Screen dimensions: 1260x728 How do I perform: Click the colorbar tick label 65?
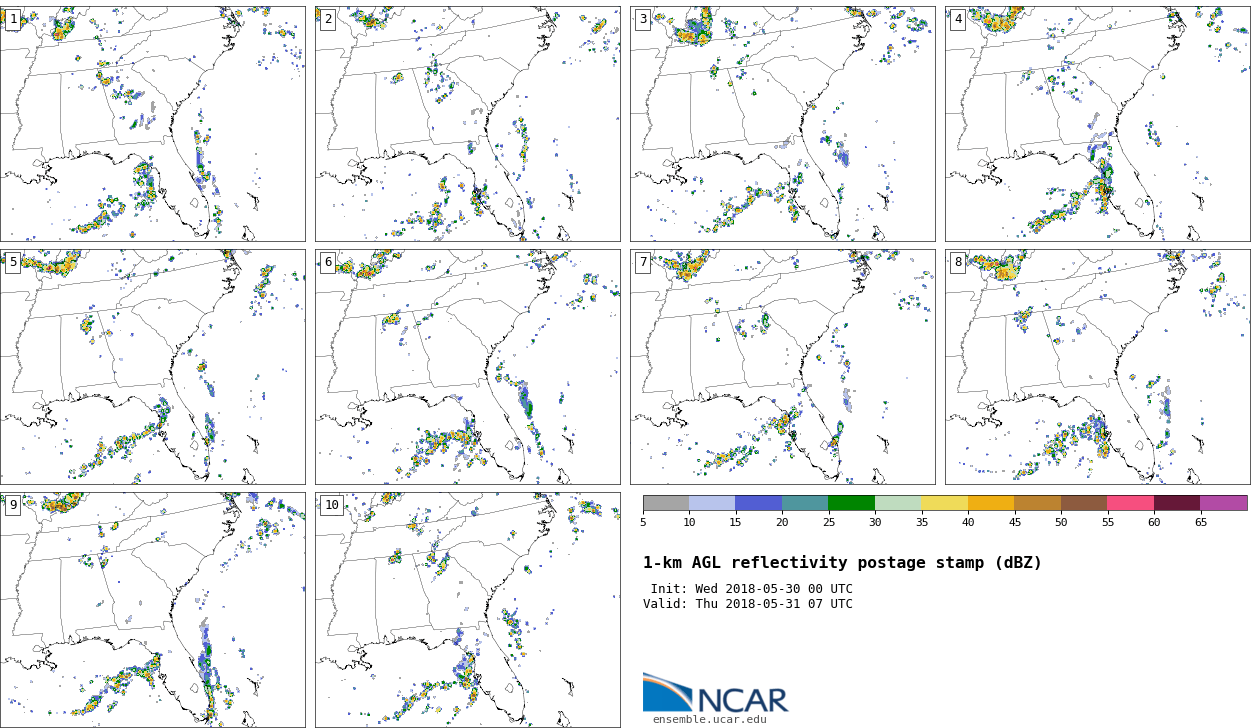pyautogui.click(x=1201, y=522)
